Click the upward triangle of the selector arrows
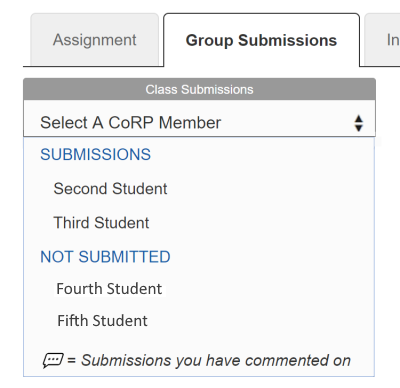The image size is (400, 388). tap(359, 119)
